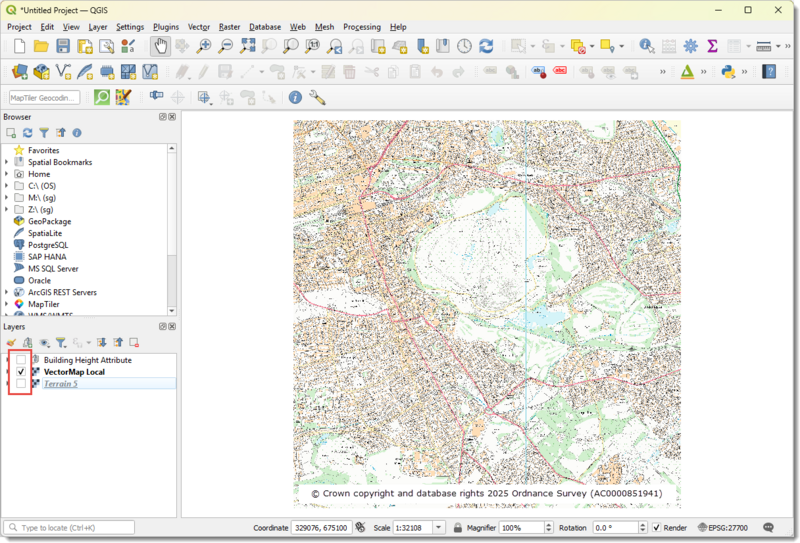
Task: Show statistical summary with the Sigma icon
Action: click(x=712, y=46)
